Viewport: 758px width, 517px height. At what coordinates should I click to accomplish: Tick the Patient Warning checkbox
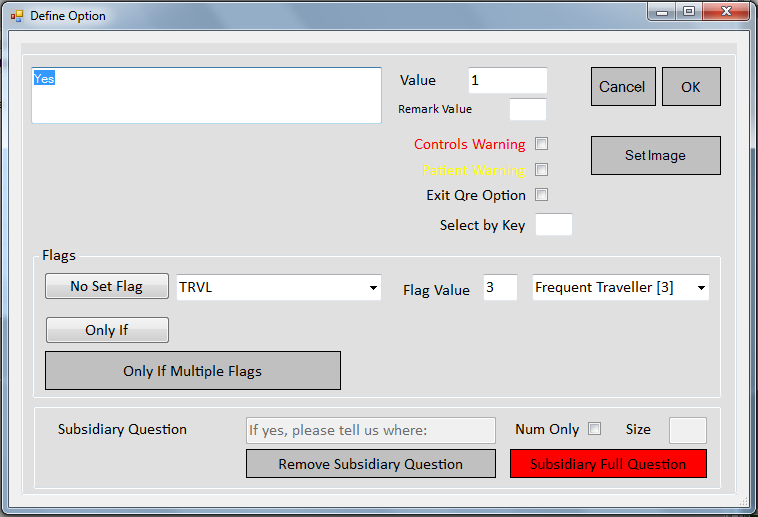coord(542,170)
